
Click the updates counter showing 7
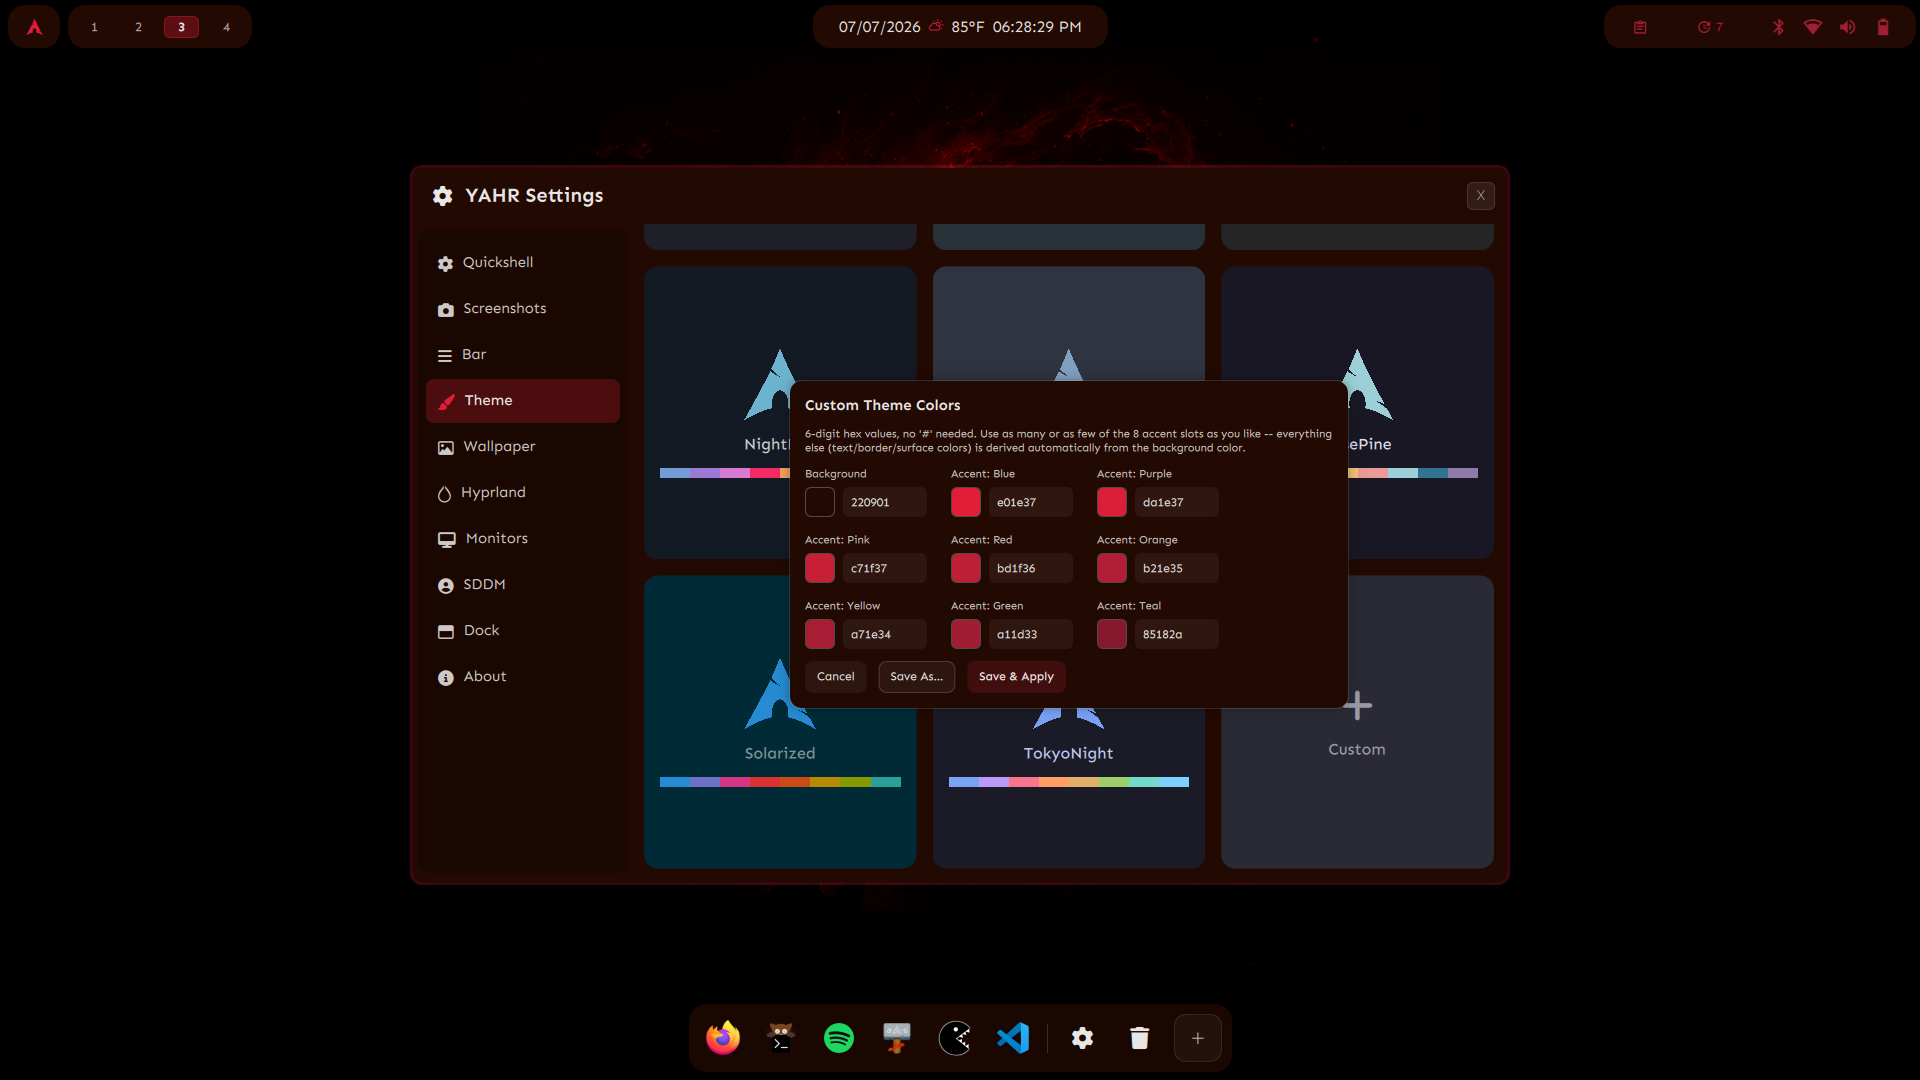pyautogui.click(x=1710, y=27)
